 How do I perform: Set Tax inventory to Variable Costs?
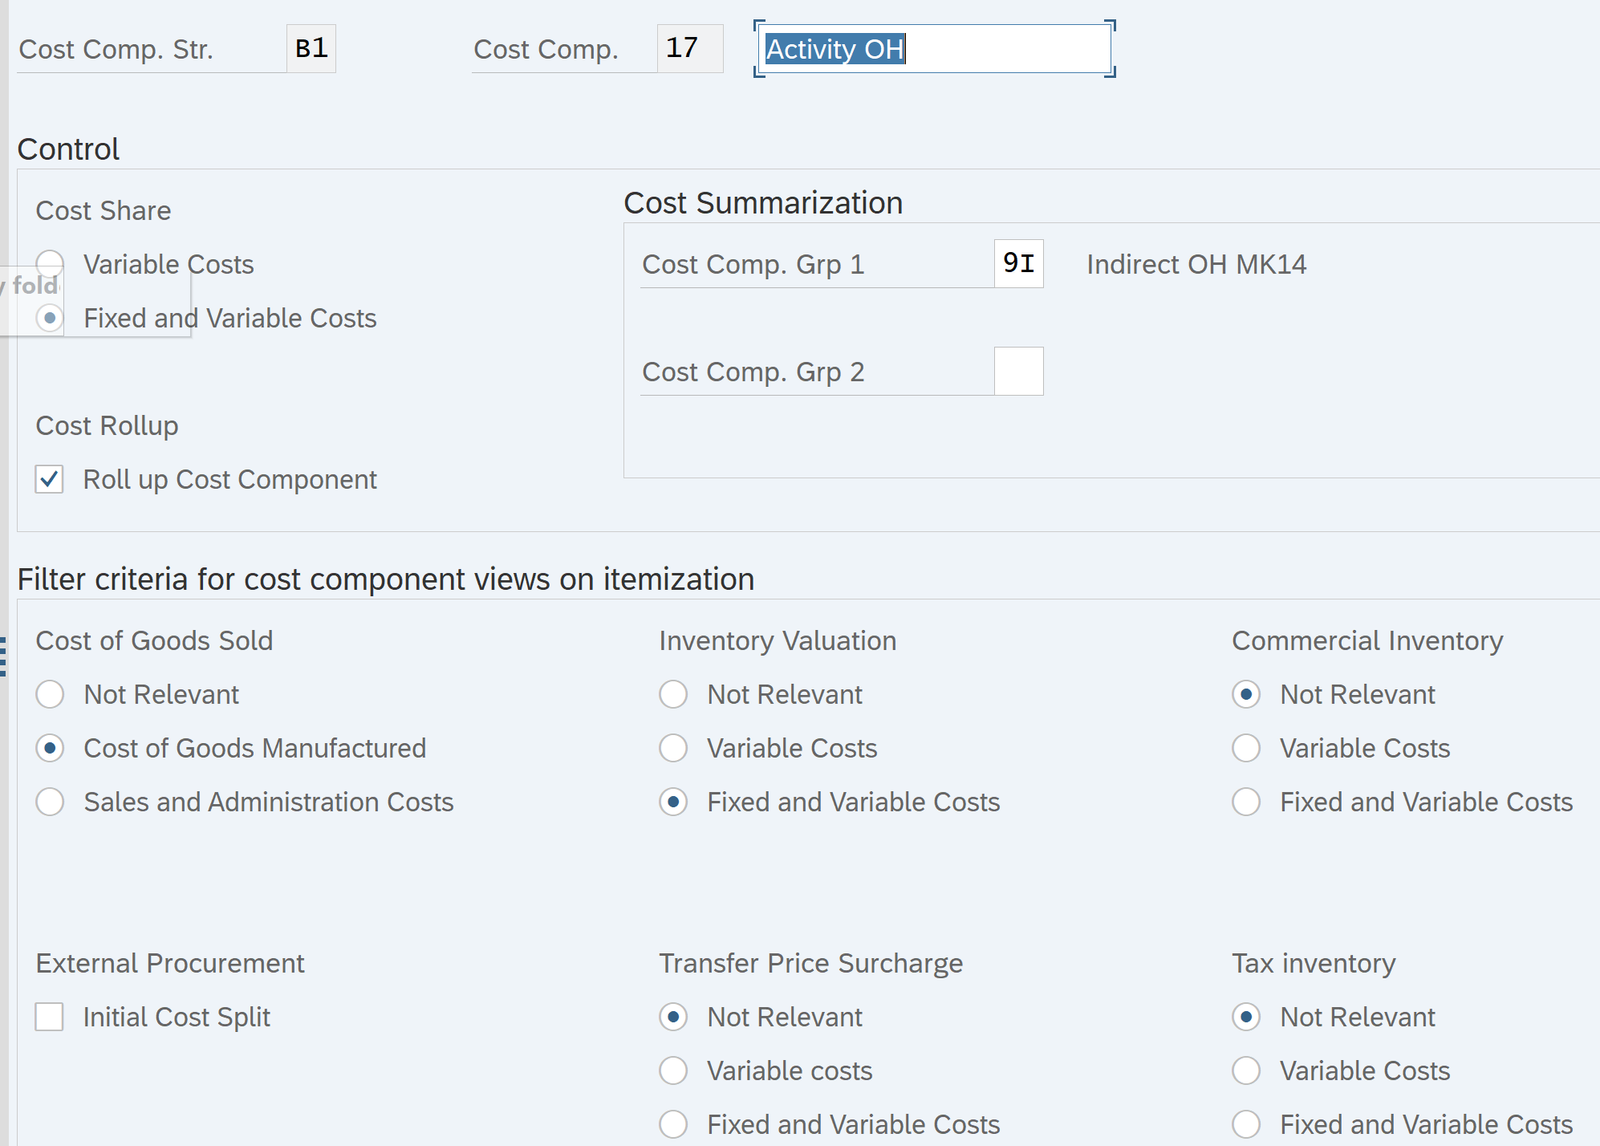pos(1246,1071)
